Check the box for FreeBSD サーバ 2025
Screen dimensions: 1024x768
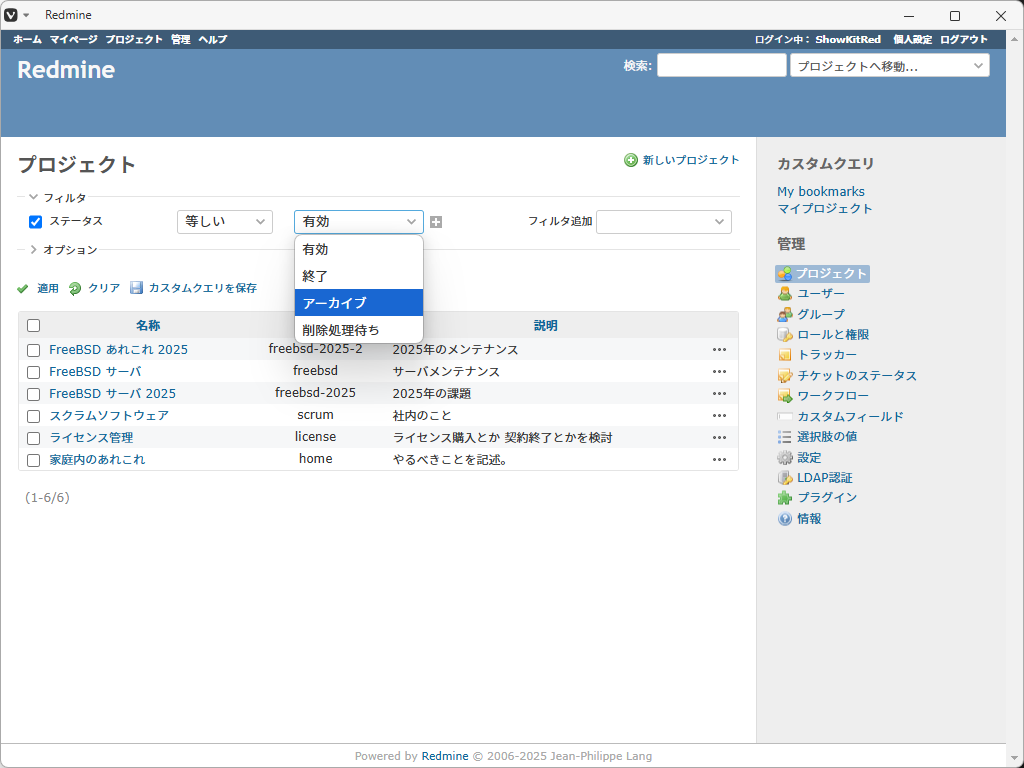click(x=33, y=394)
